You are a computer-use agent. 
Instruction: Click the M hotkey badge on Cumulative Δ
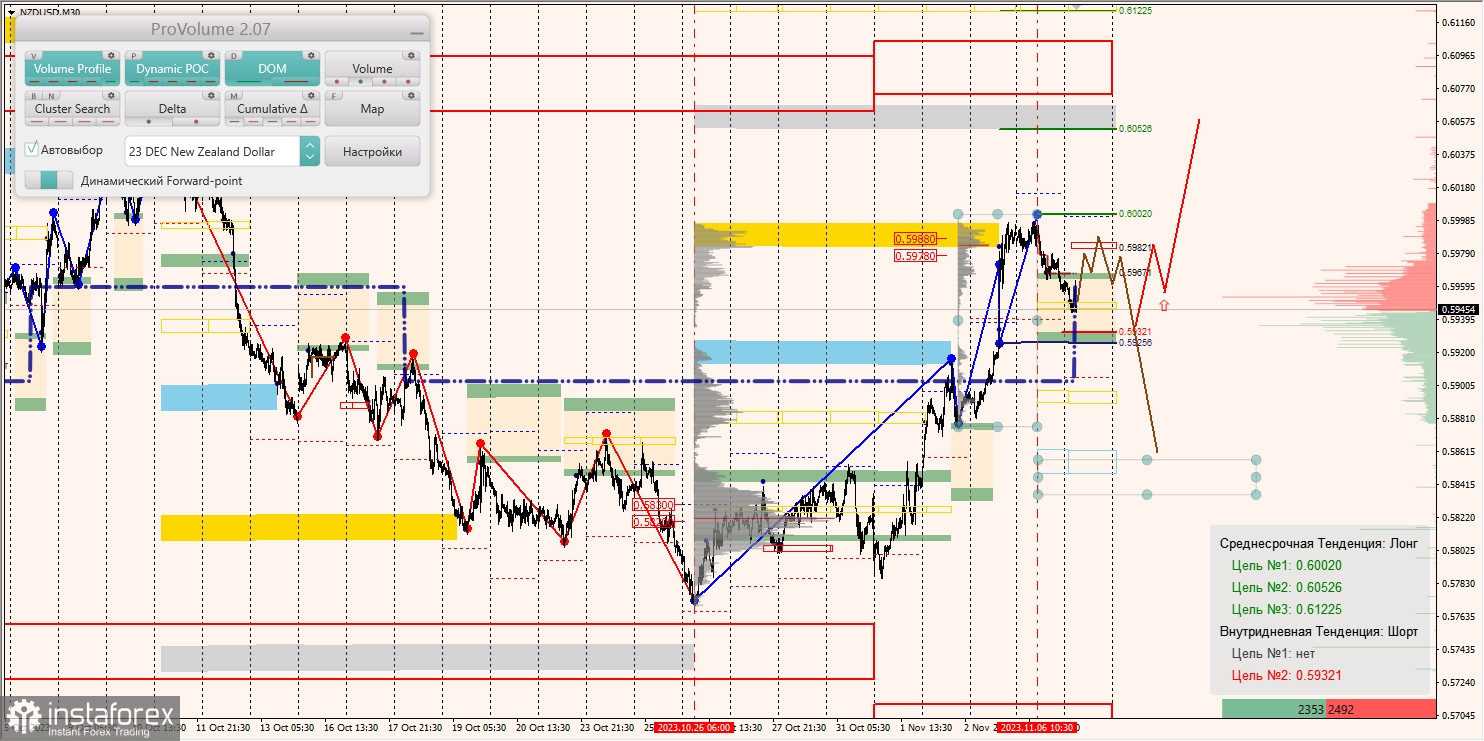234,96
